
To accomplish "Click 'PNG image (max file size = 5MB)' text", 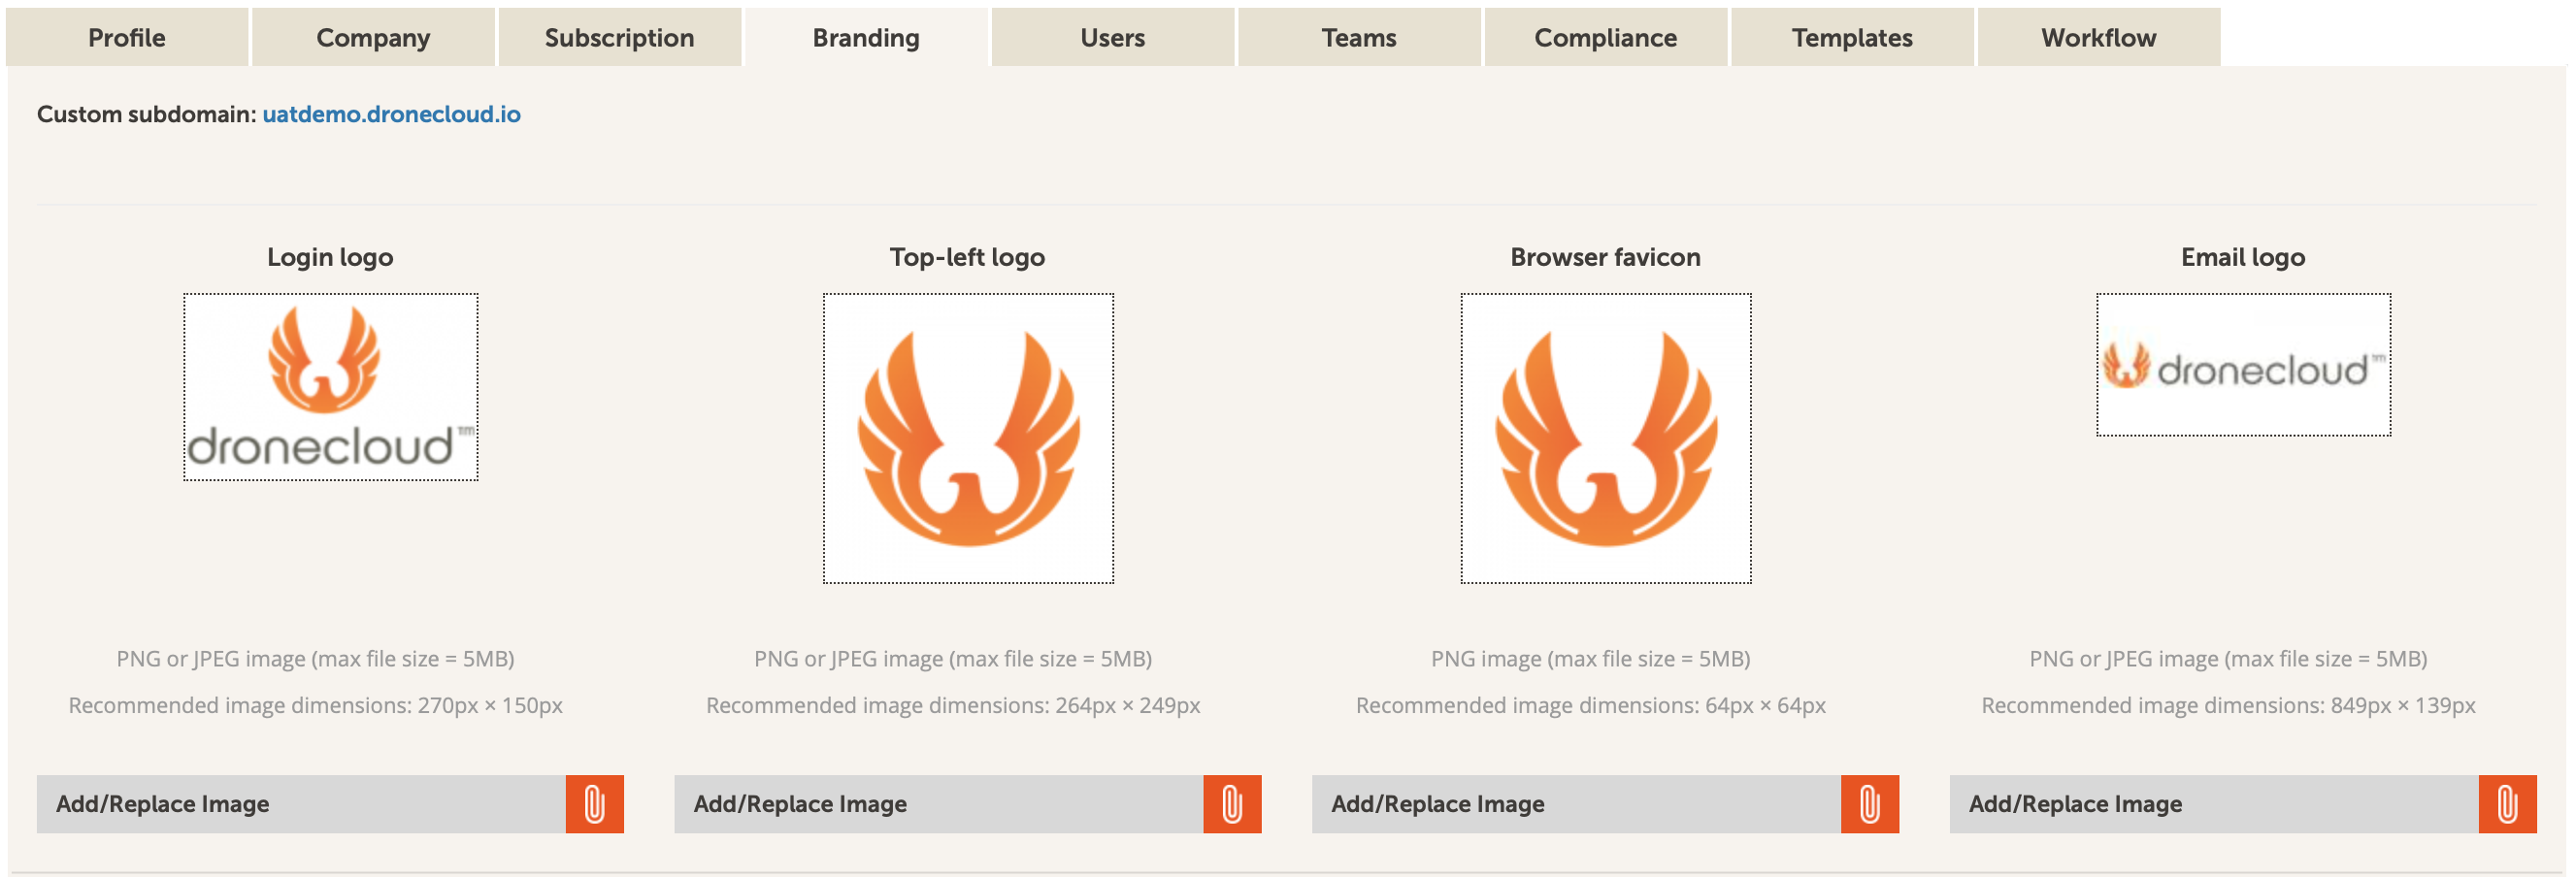I will [1590, 659].
